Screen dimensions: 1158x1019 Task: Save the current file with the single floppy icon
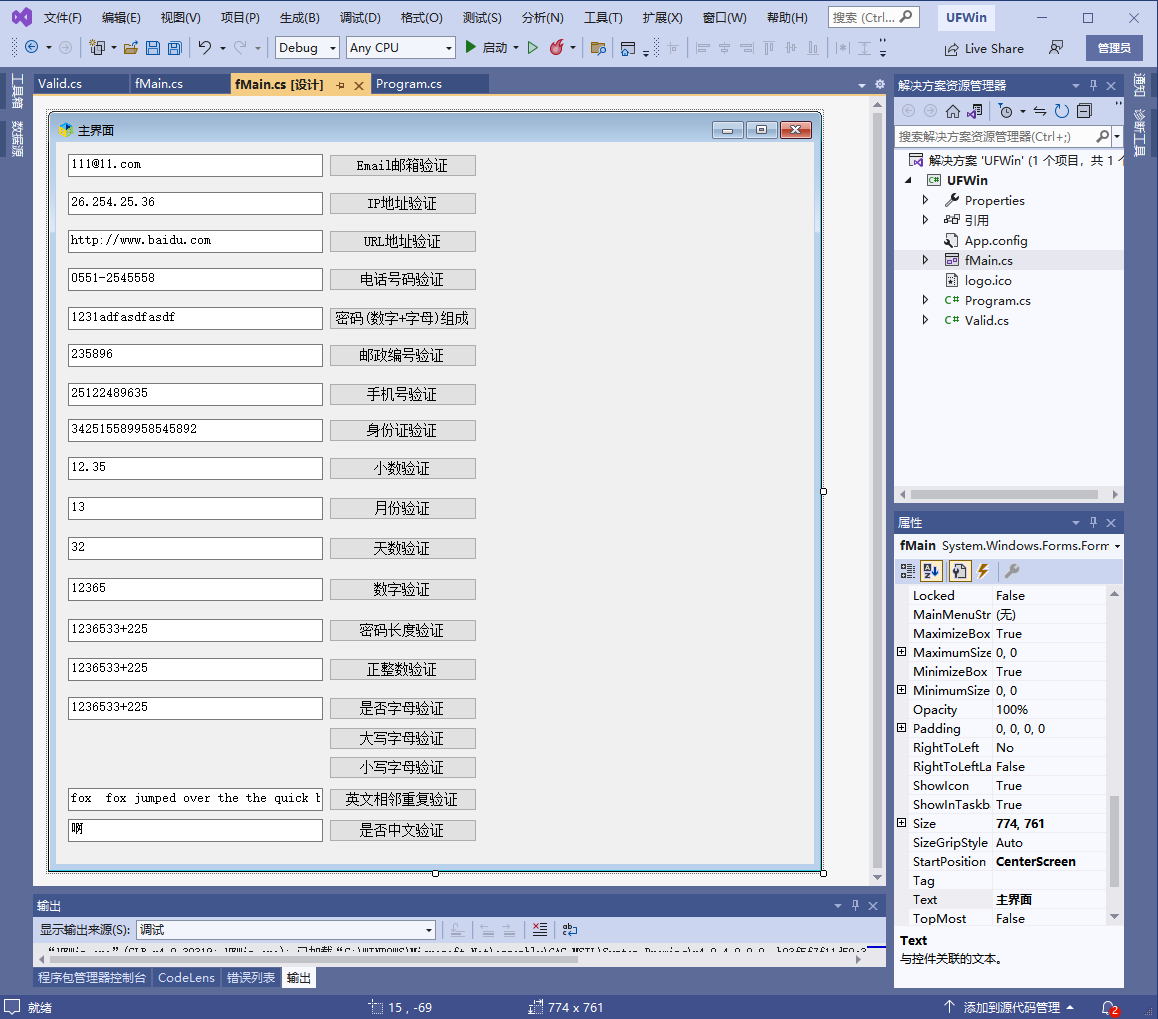[x=153, y=47]
